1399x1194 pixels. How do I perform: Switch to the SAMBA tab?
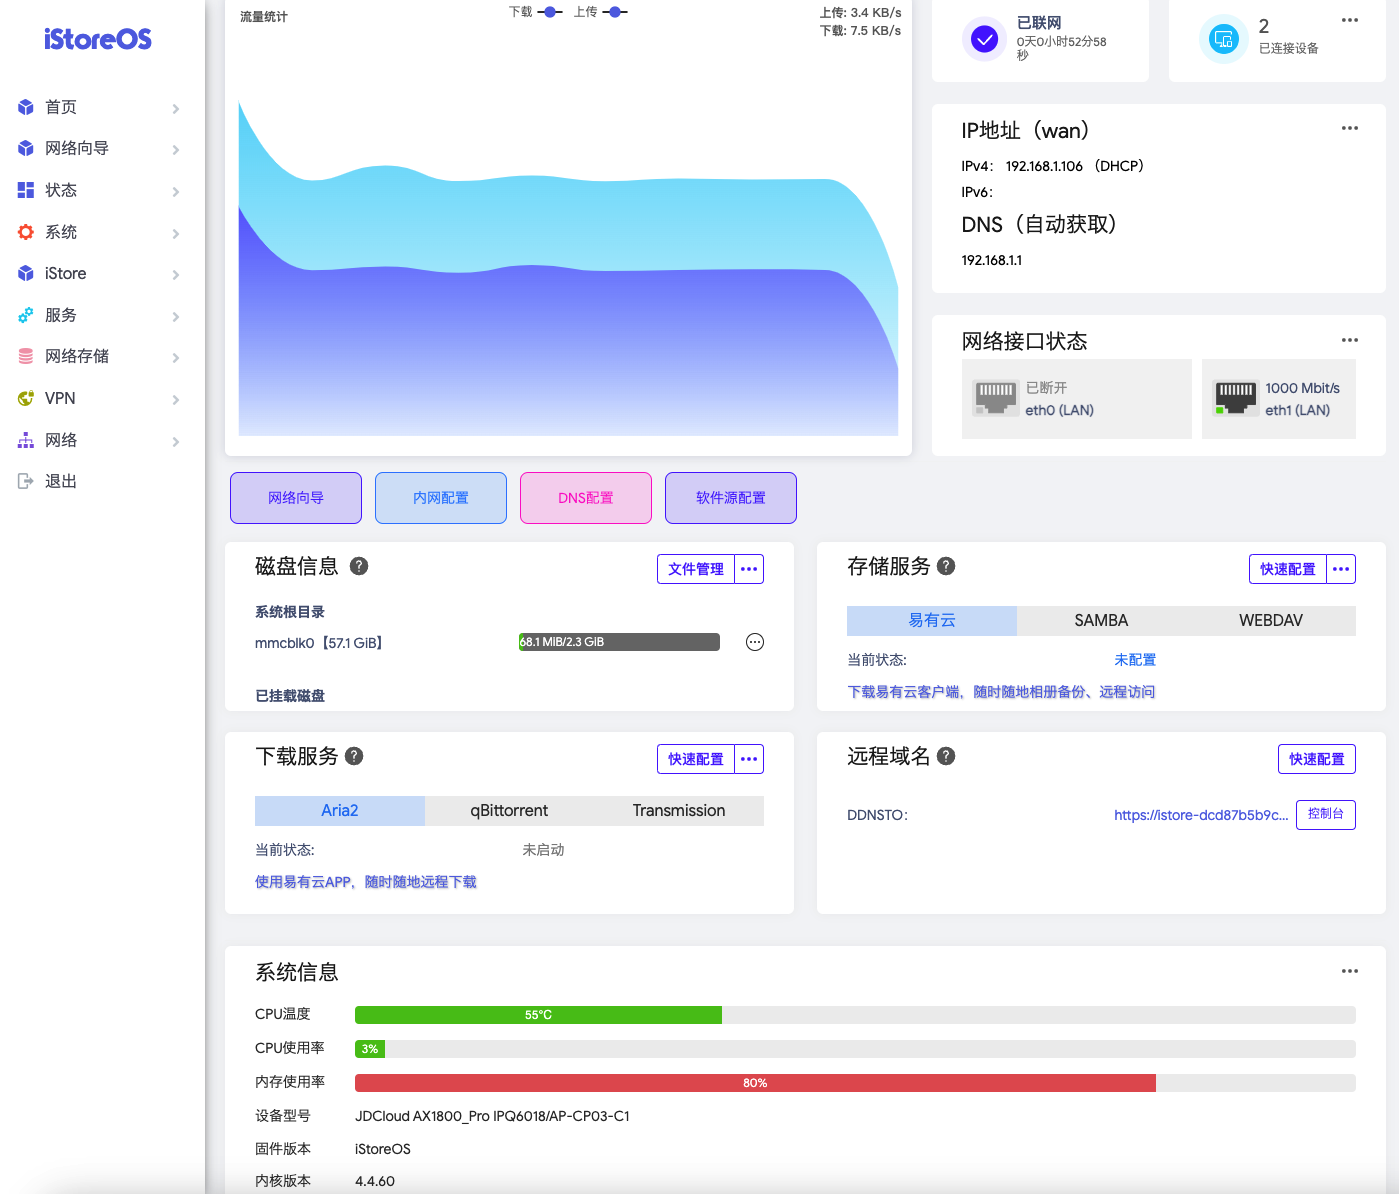click(x=1101, y=620)
